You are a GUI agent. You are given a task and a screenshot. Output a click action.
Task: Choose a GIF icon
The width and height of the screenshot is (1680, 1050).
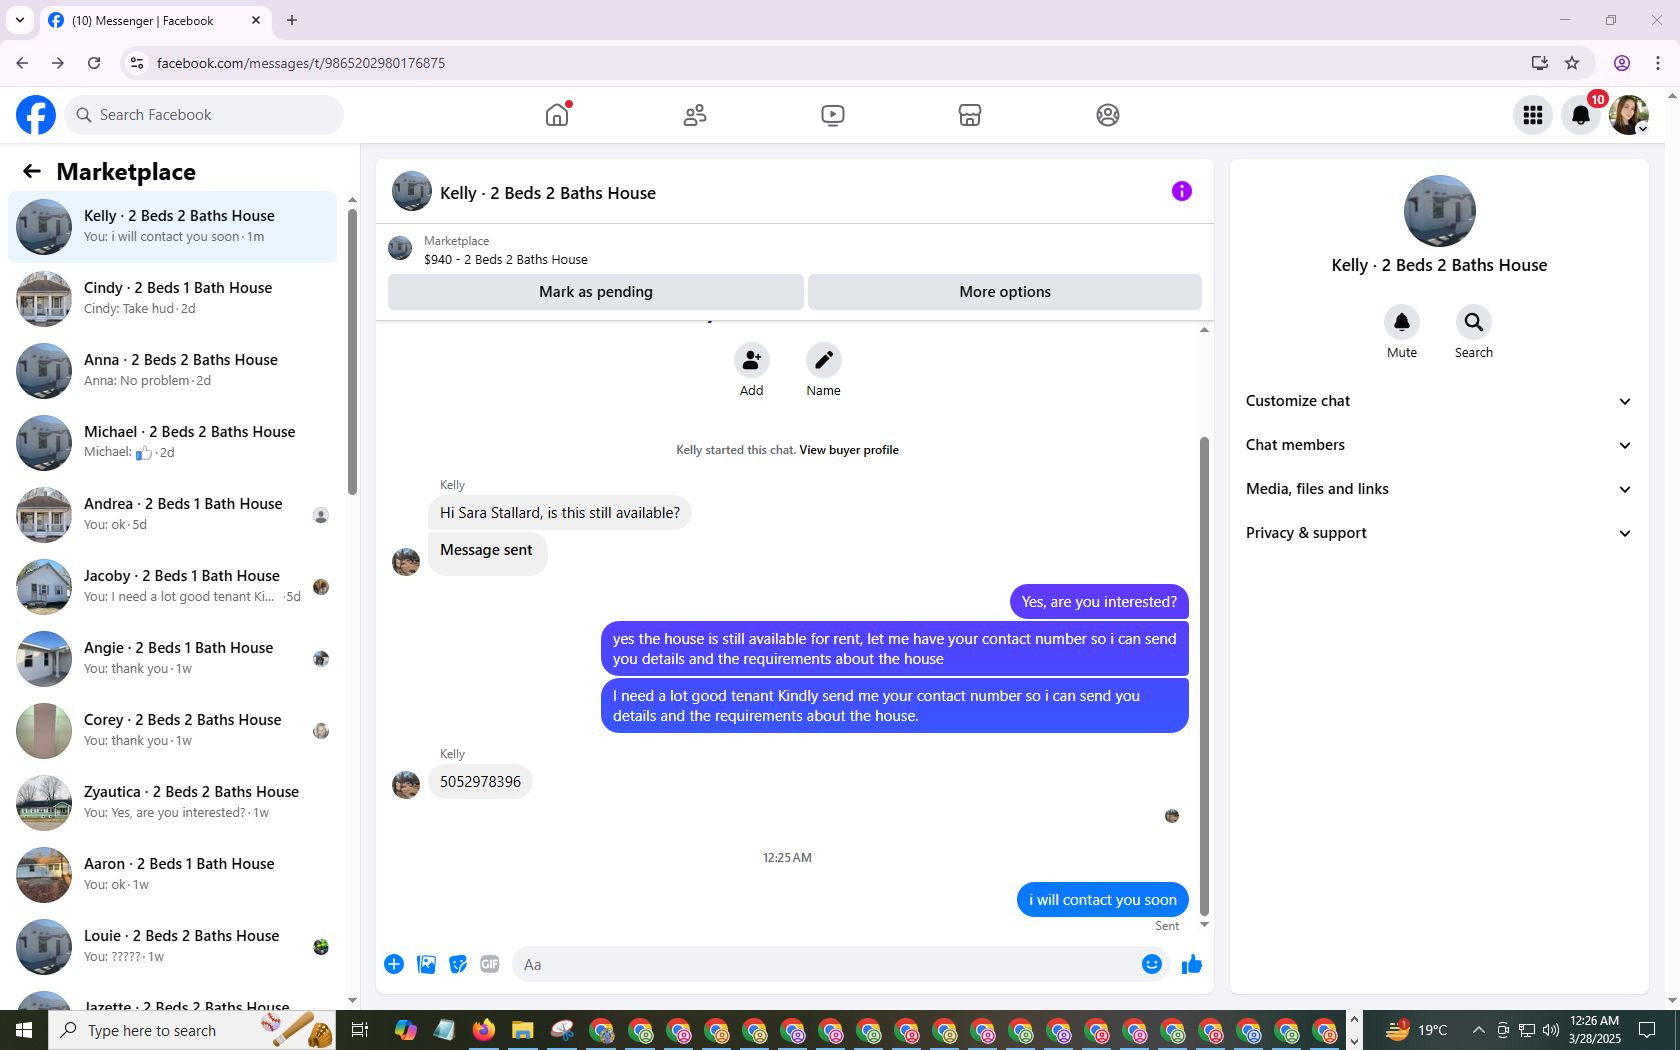(490, 964)
